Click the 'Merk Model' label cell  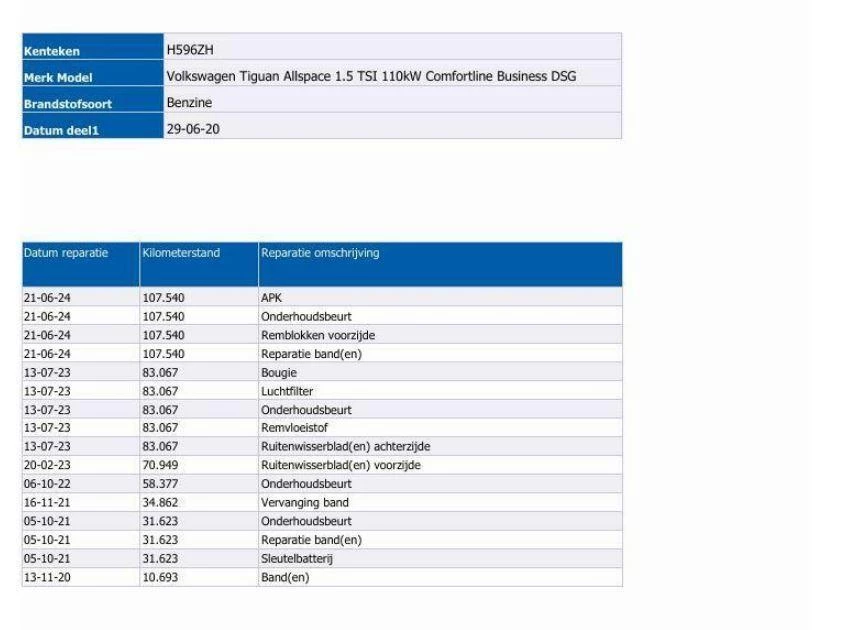pos(93,72)
